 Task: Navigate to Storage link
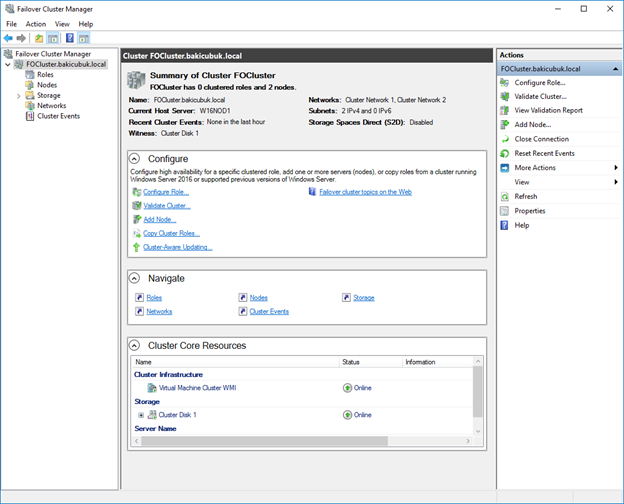tap(364, 298)
